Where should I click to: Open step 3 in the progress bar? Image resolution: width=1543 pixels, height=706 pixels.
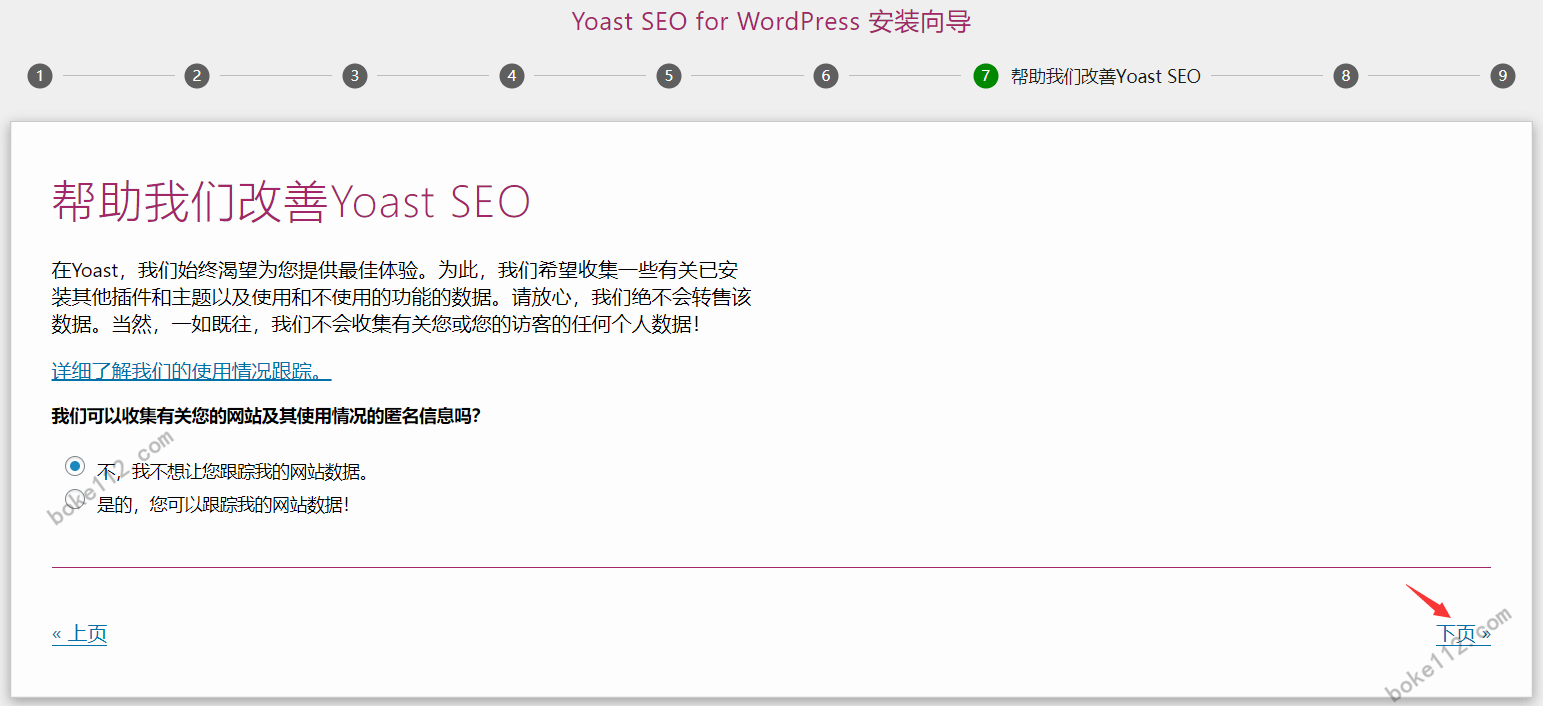354,76
